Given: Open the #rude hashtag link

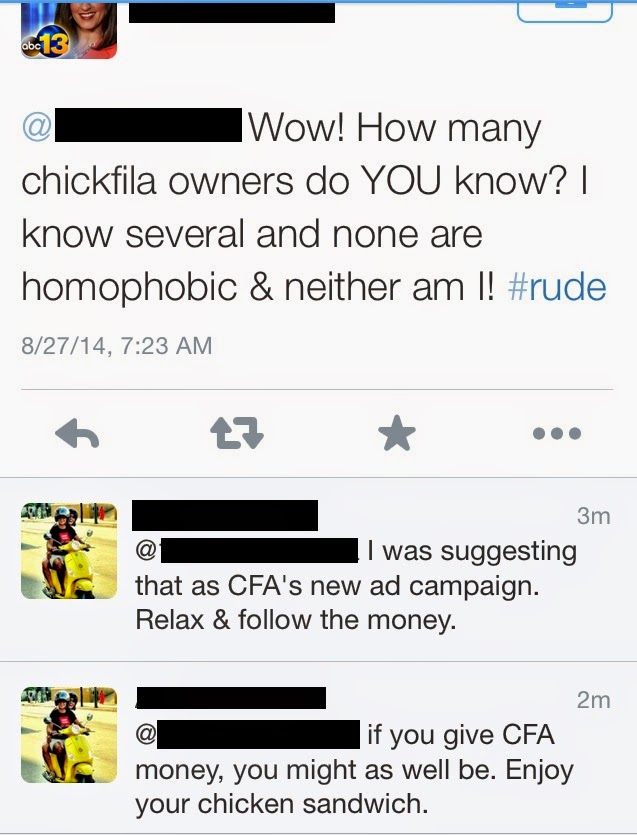Looking at the screenshot, I should pos(557,287).
